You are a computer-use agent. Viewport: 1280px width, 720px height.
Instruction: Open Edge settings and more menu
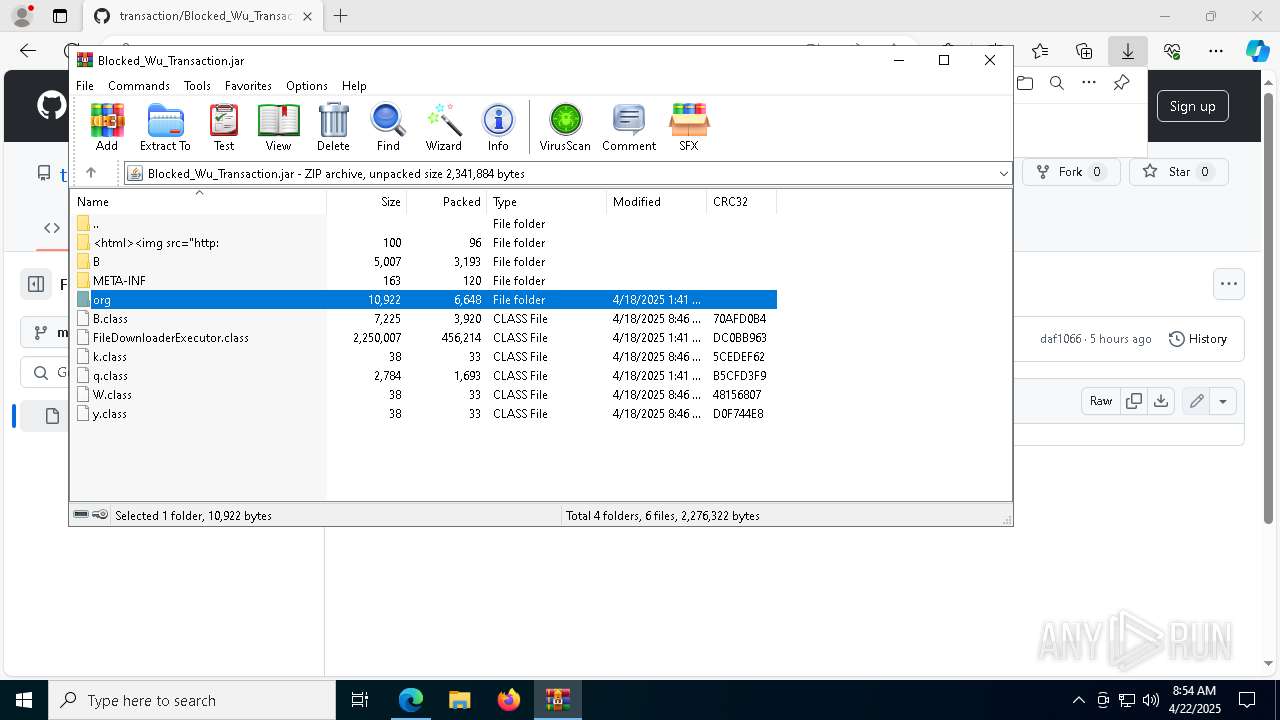pos(1216,51)
